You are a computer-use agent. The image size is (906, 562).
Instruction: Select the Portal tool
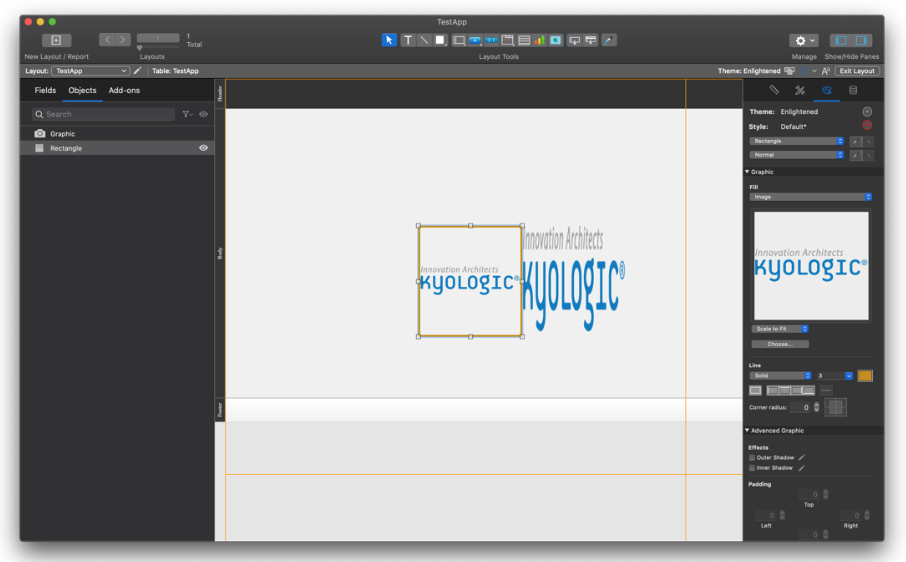pyautogui.click(x=524, y=40)
